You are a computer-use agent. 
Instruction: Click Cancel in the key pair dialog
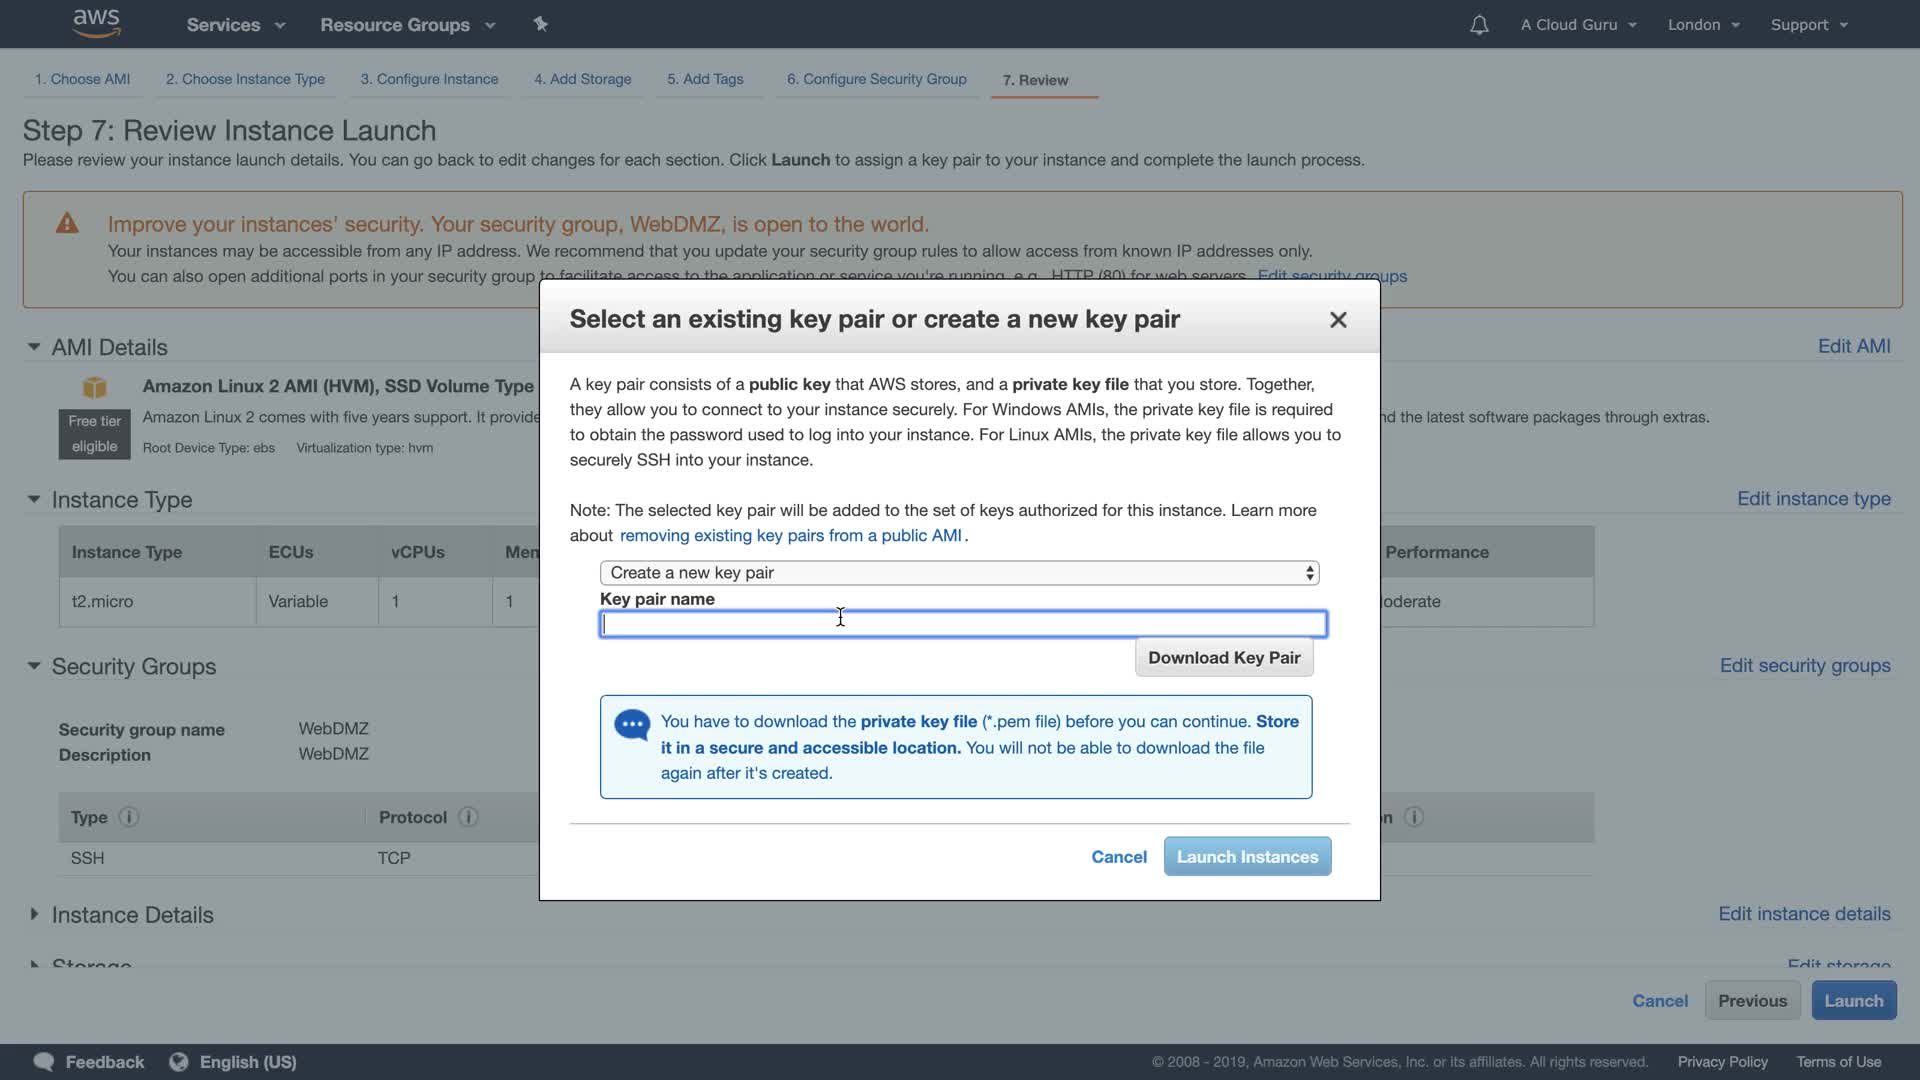click(x=1118, y=857)
